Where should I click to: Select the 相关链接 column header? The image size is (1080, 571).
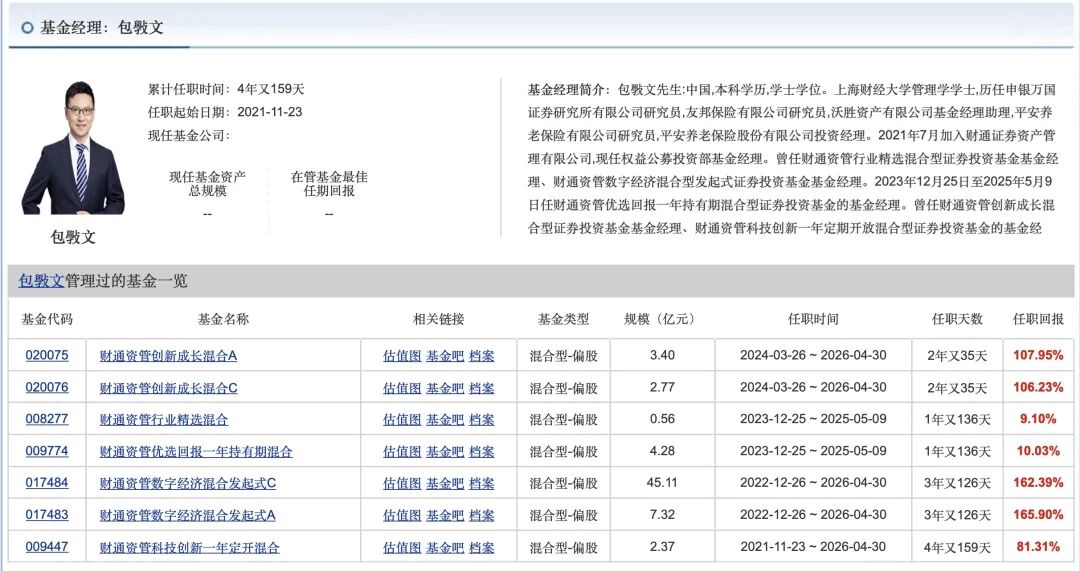pyautogui.click(x=439, y=319)
